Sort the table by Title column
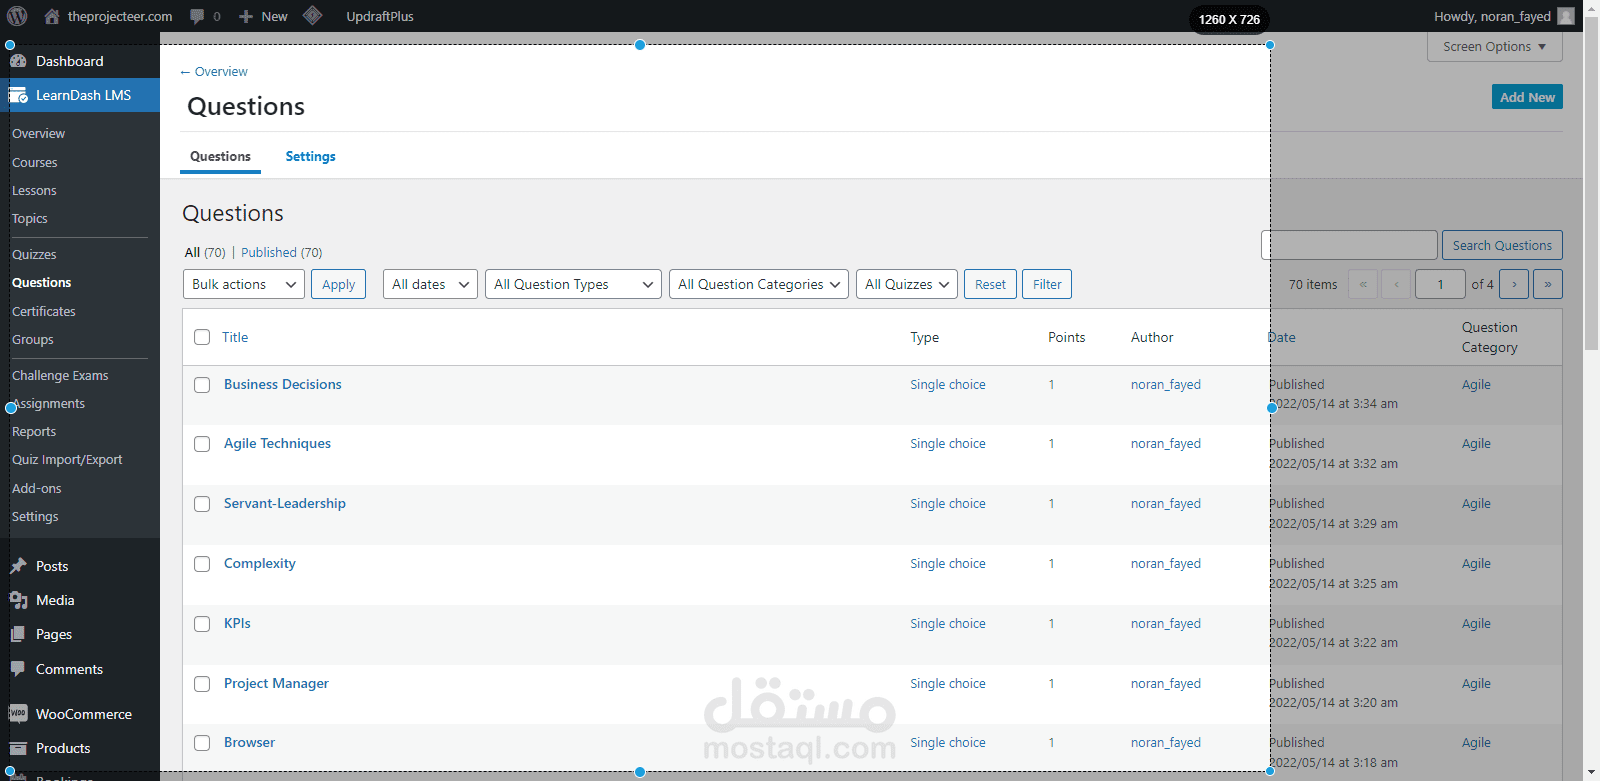The height and width of the screenshot is (781, 1600). click(235, 337)
